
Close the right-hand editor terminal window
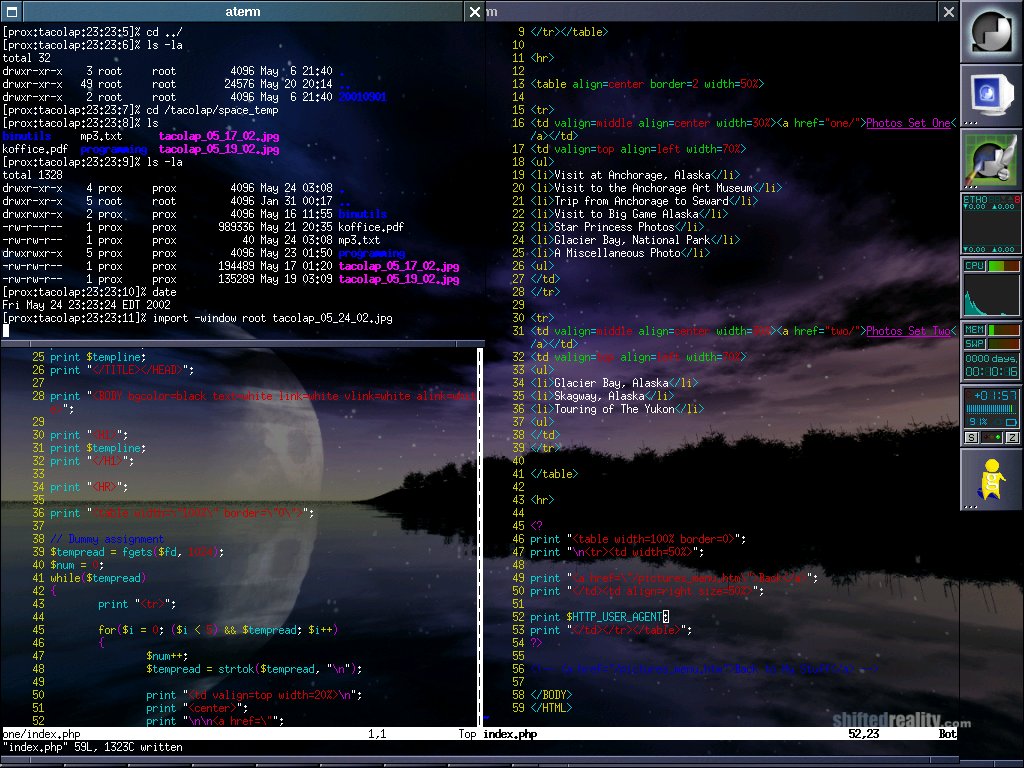point(949,11)
